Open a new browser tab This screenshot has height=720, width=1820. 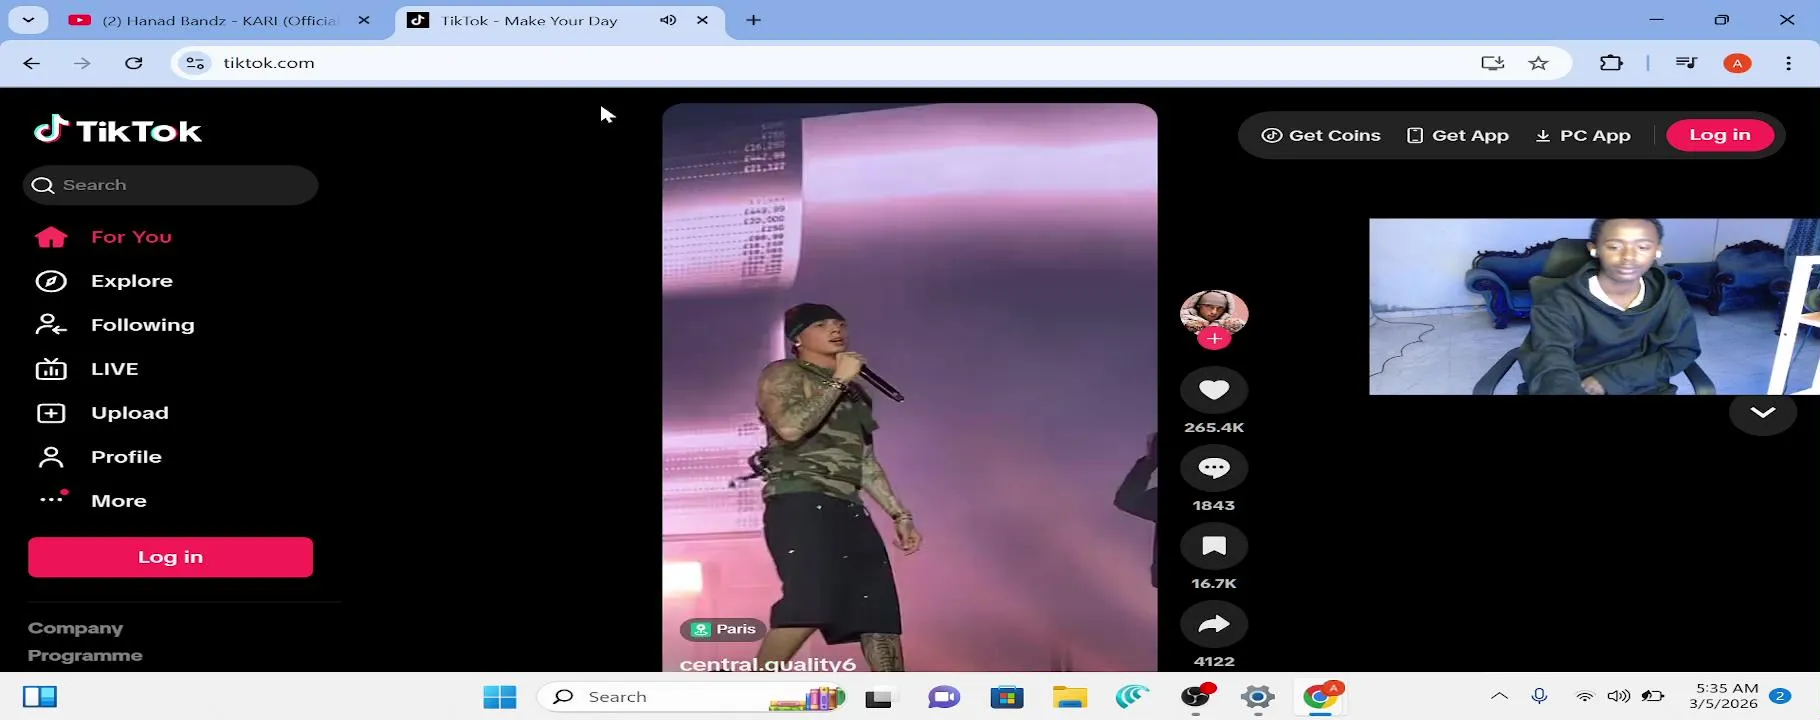[x=754, y=20]
